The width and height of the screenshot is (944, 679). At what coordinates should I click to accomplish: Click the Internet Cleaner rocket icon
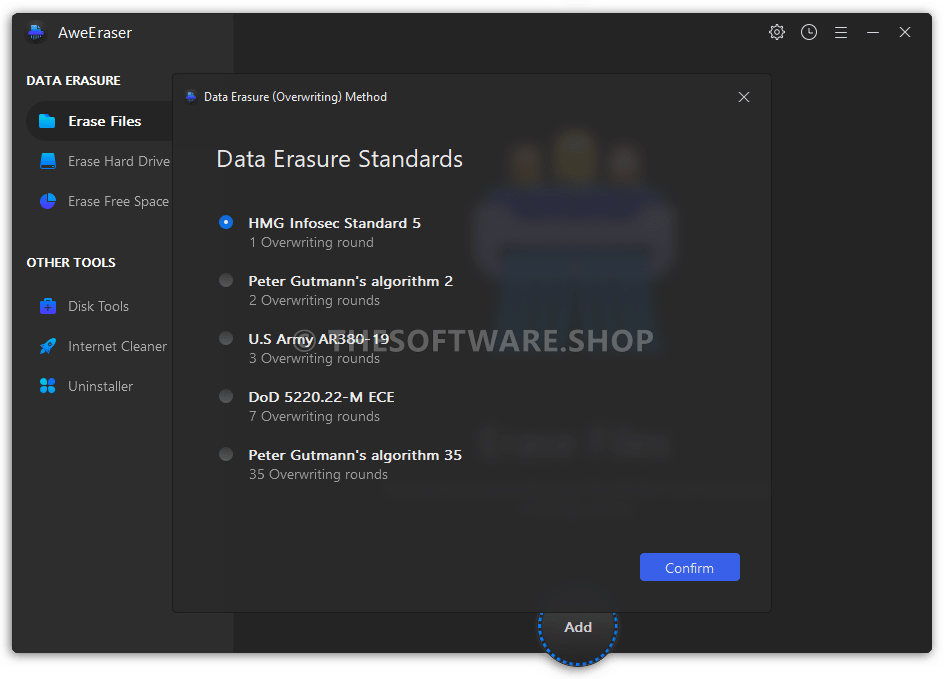click(48, 346)
